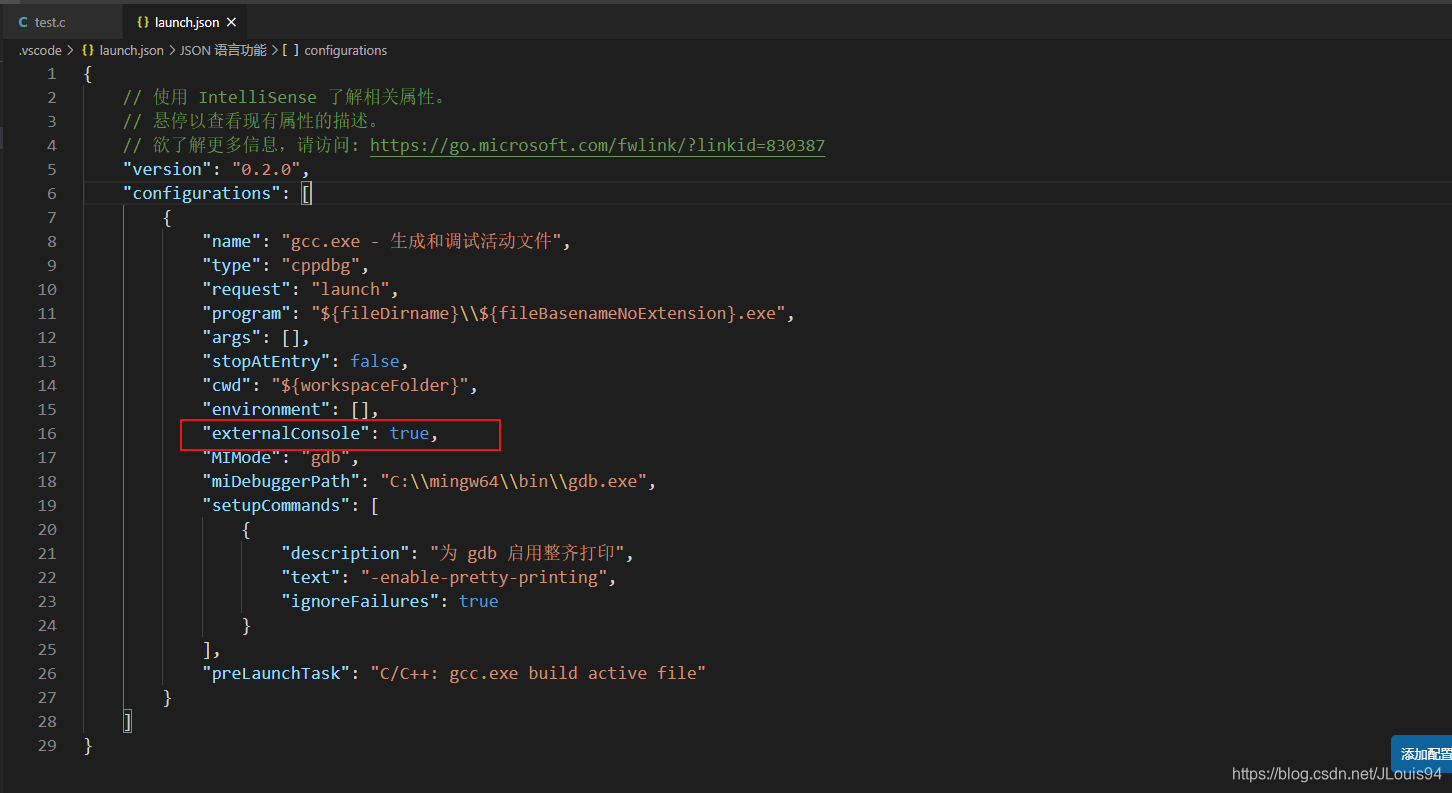Open the launch.json breadcrumb item
The image size is (1452, 793).
pyautogui.click(x=131, y=50)
